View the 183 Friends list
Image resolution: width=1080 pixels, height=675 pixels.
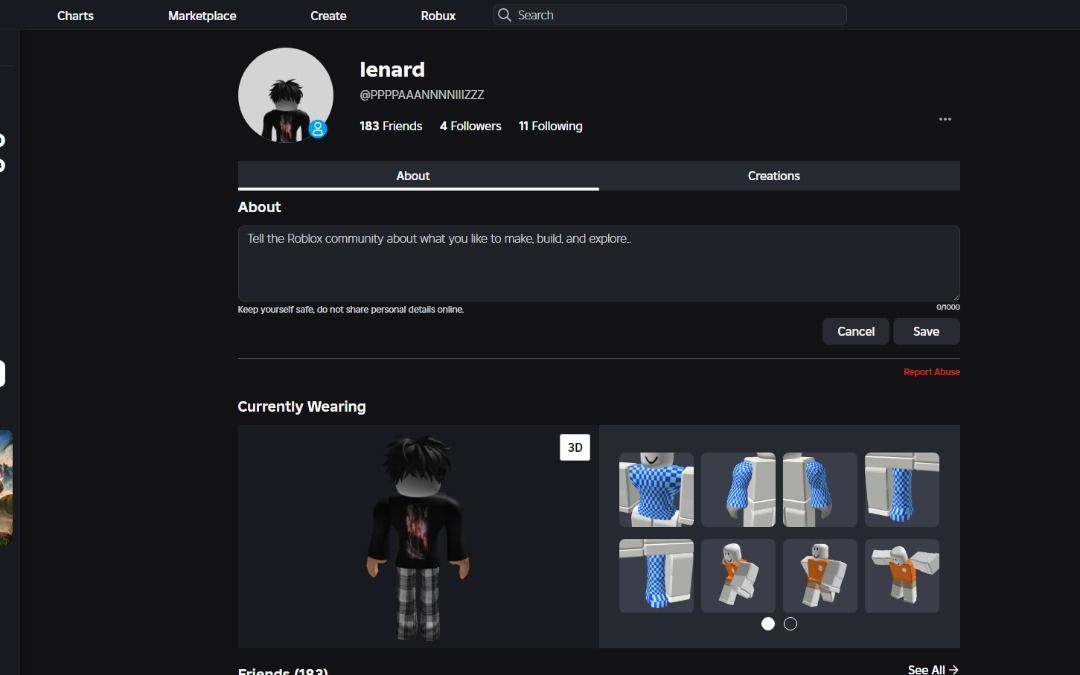390,126
